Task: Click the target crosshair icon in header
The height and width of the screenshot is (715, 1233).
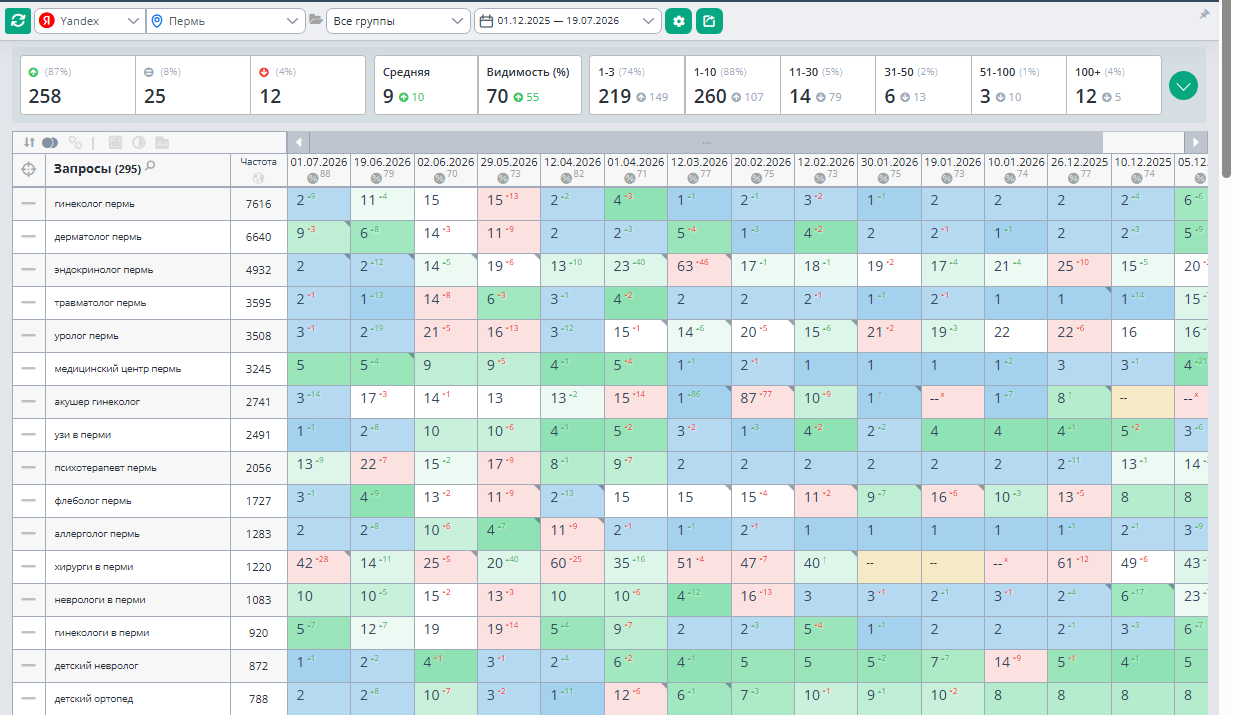Action: [28, 170]
